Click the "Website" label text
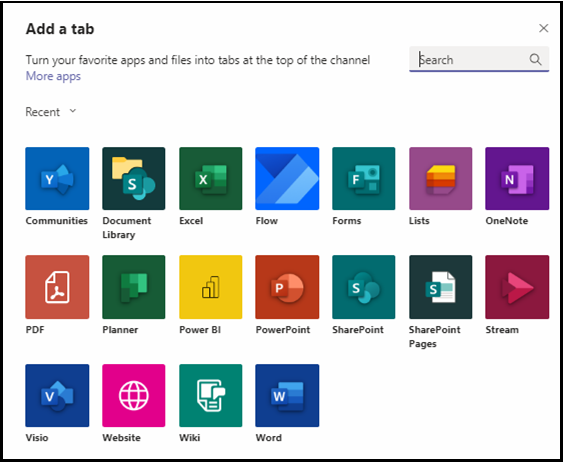 pos(121,438)
